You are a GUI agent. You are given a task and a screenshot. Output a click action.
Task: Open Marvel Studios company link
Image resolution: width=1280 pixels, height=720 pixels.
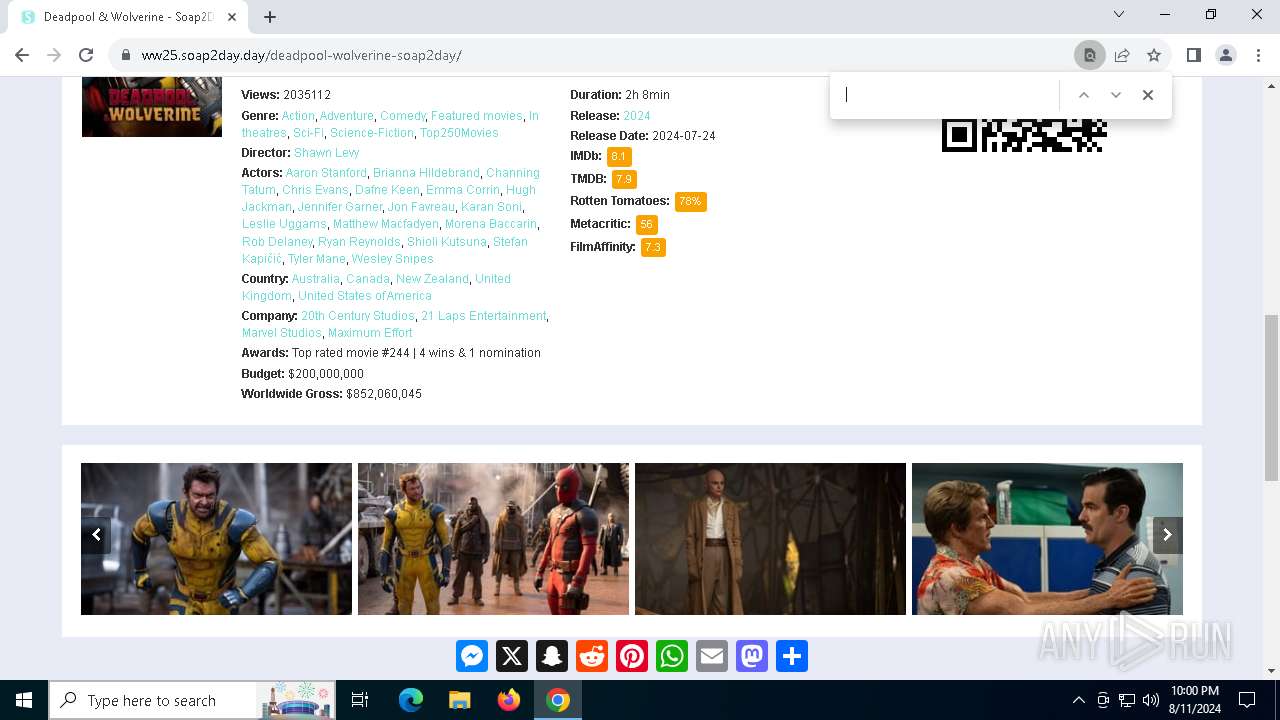pyautogui.click(x=281, y=333)
